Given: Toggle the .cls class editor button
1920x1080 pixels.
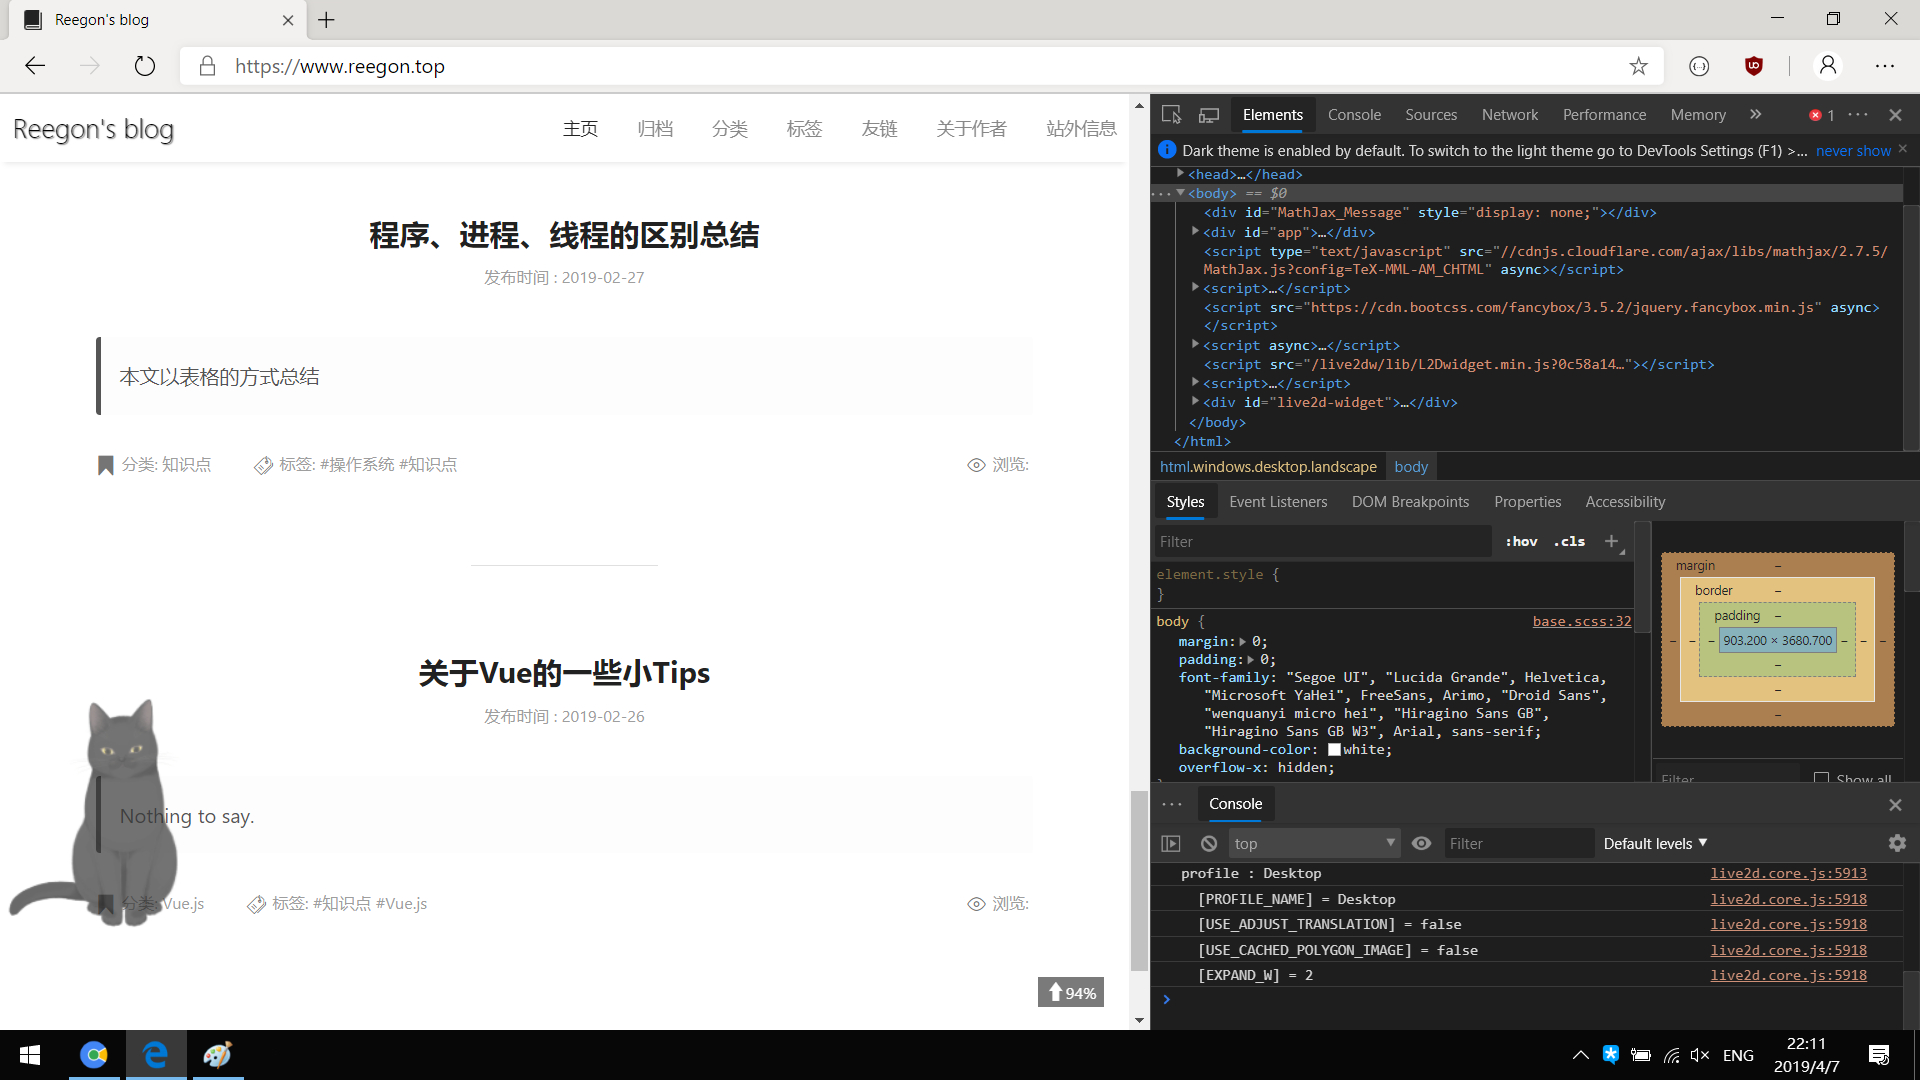Looking at the screenshot, I should 1569,541.
